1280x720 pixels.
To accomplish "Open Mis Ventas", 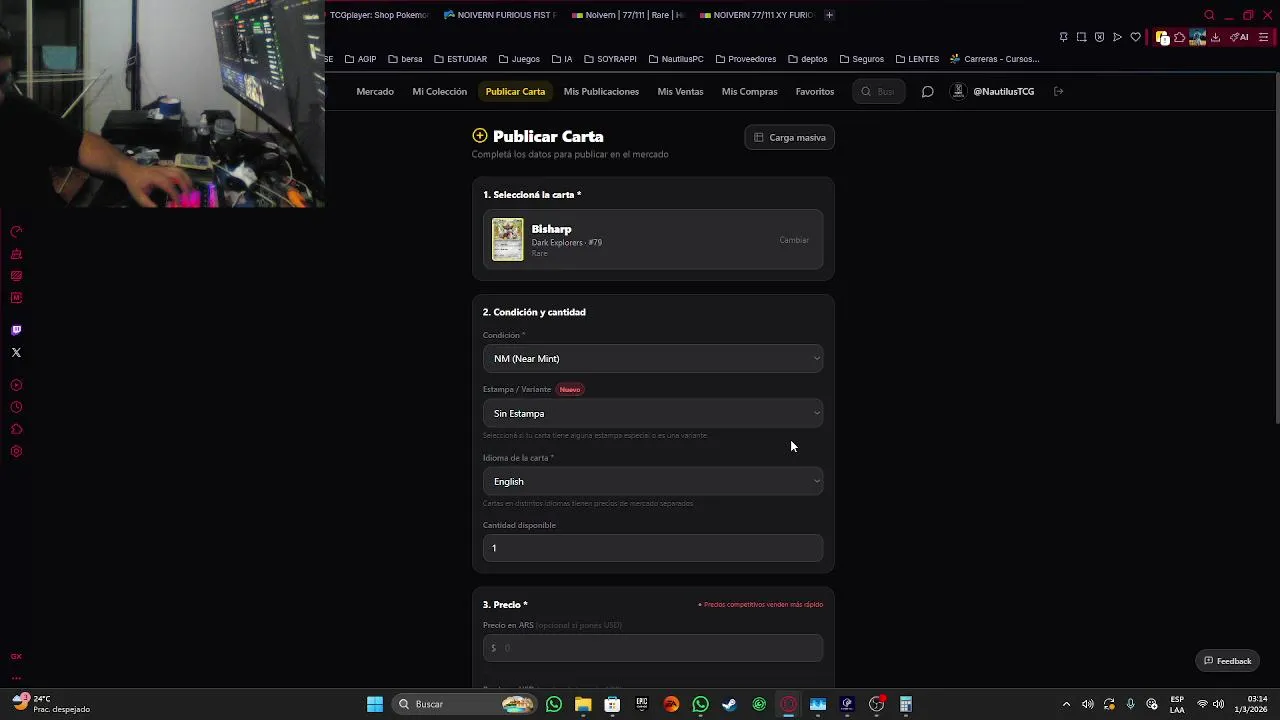I will 680,92.
